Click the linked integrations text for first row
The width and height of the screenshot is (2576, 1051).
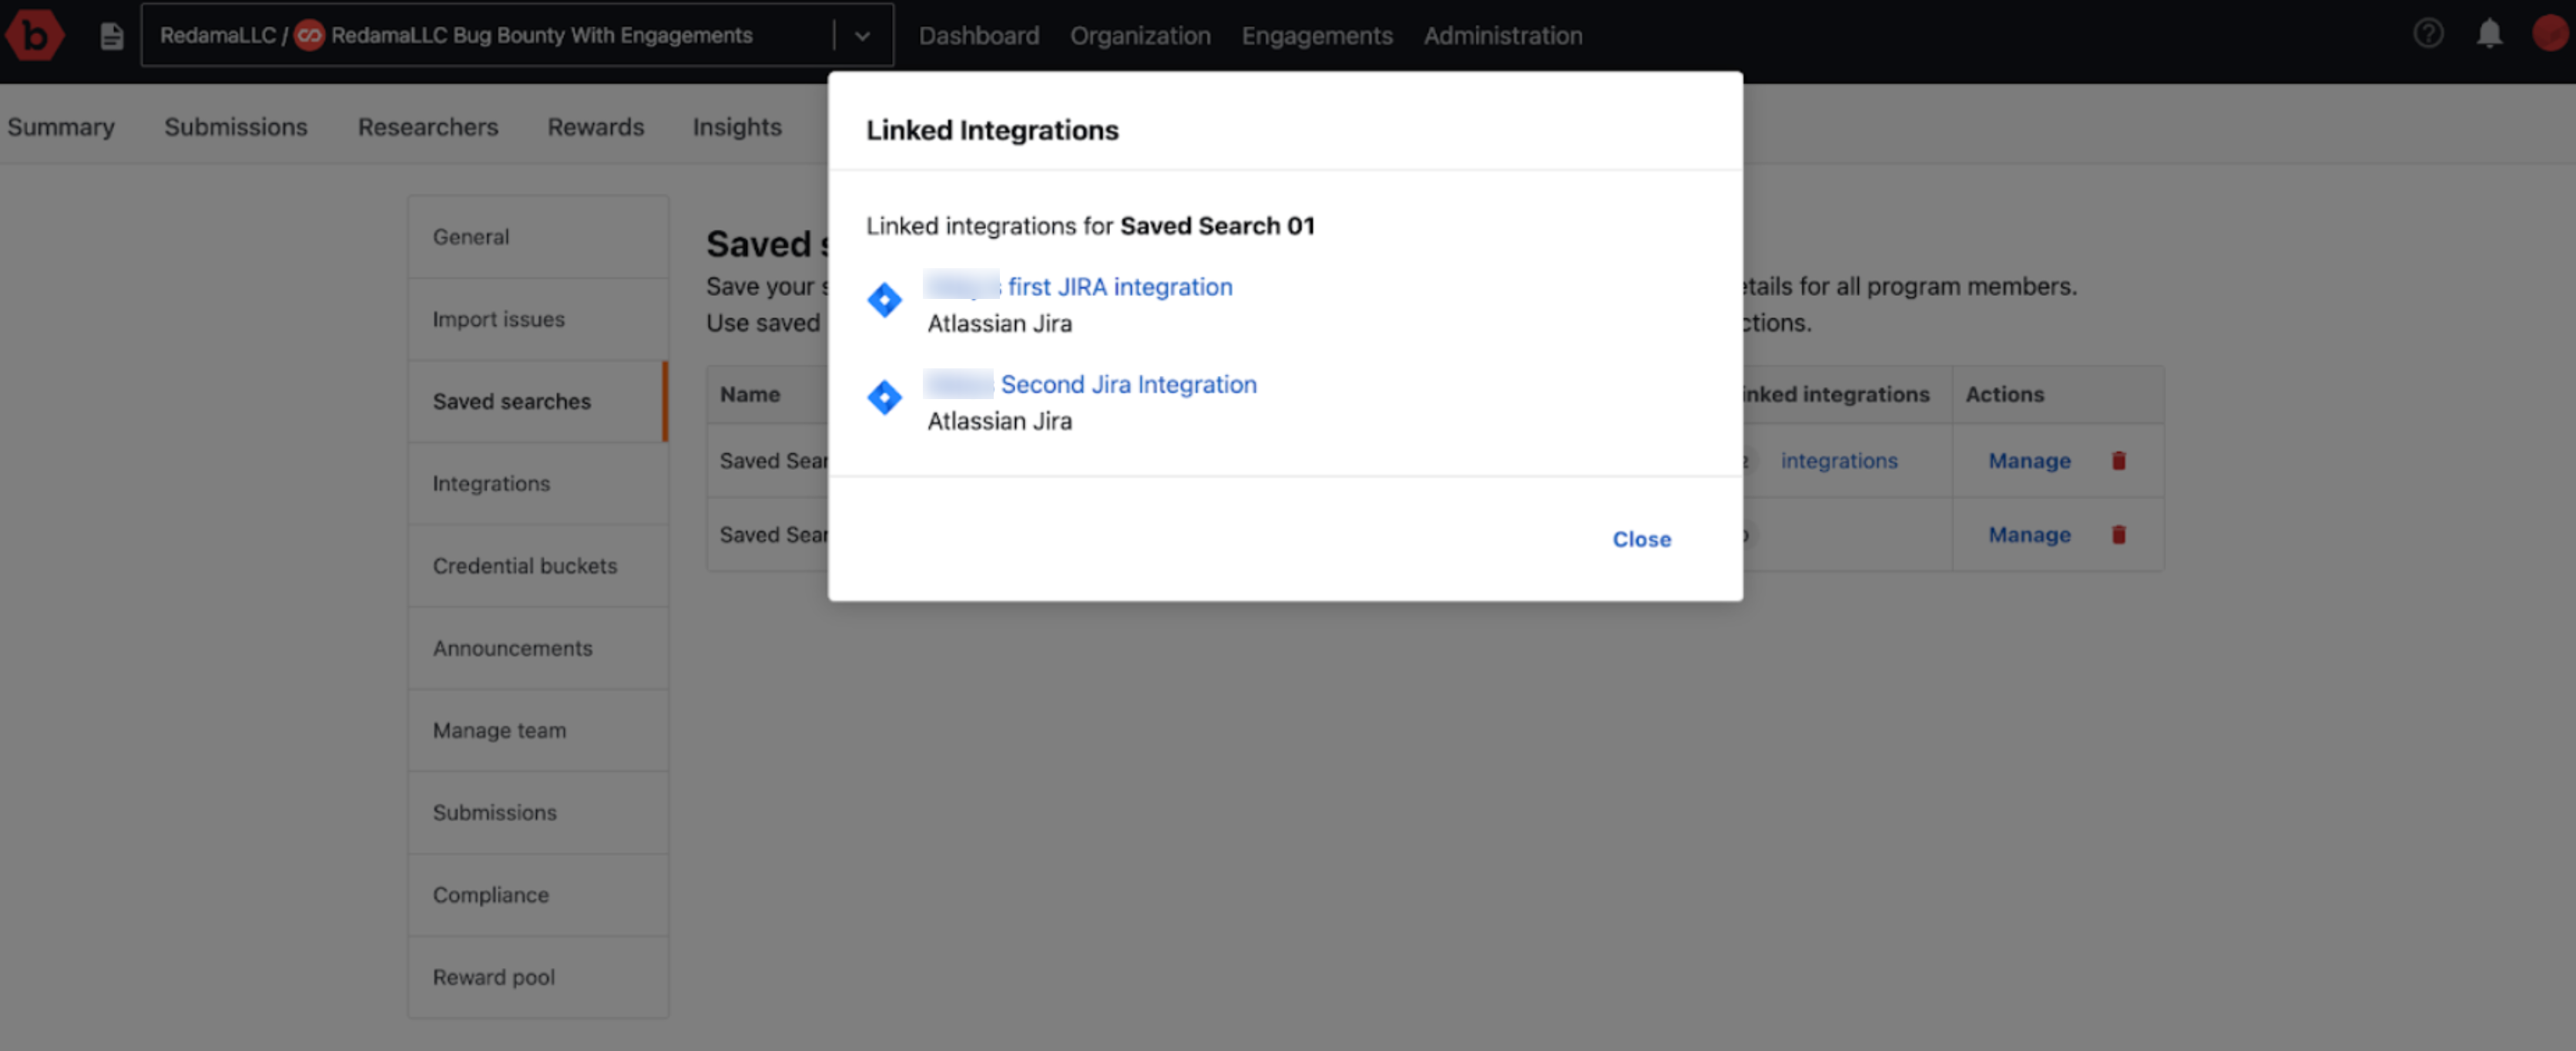click(x=1836, y=460)
